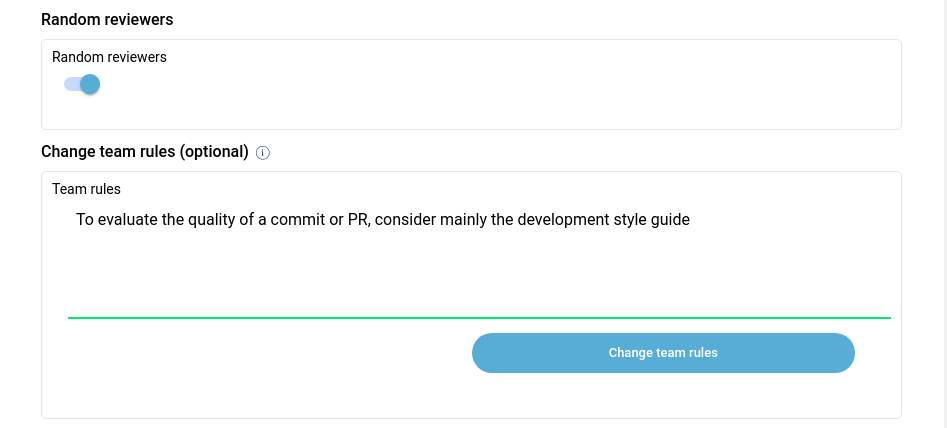This screenshot has width=947, height=428.
Task: Click the word commit in the rules text
Action: (298, 219)
